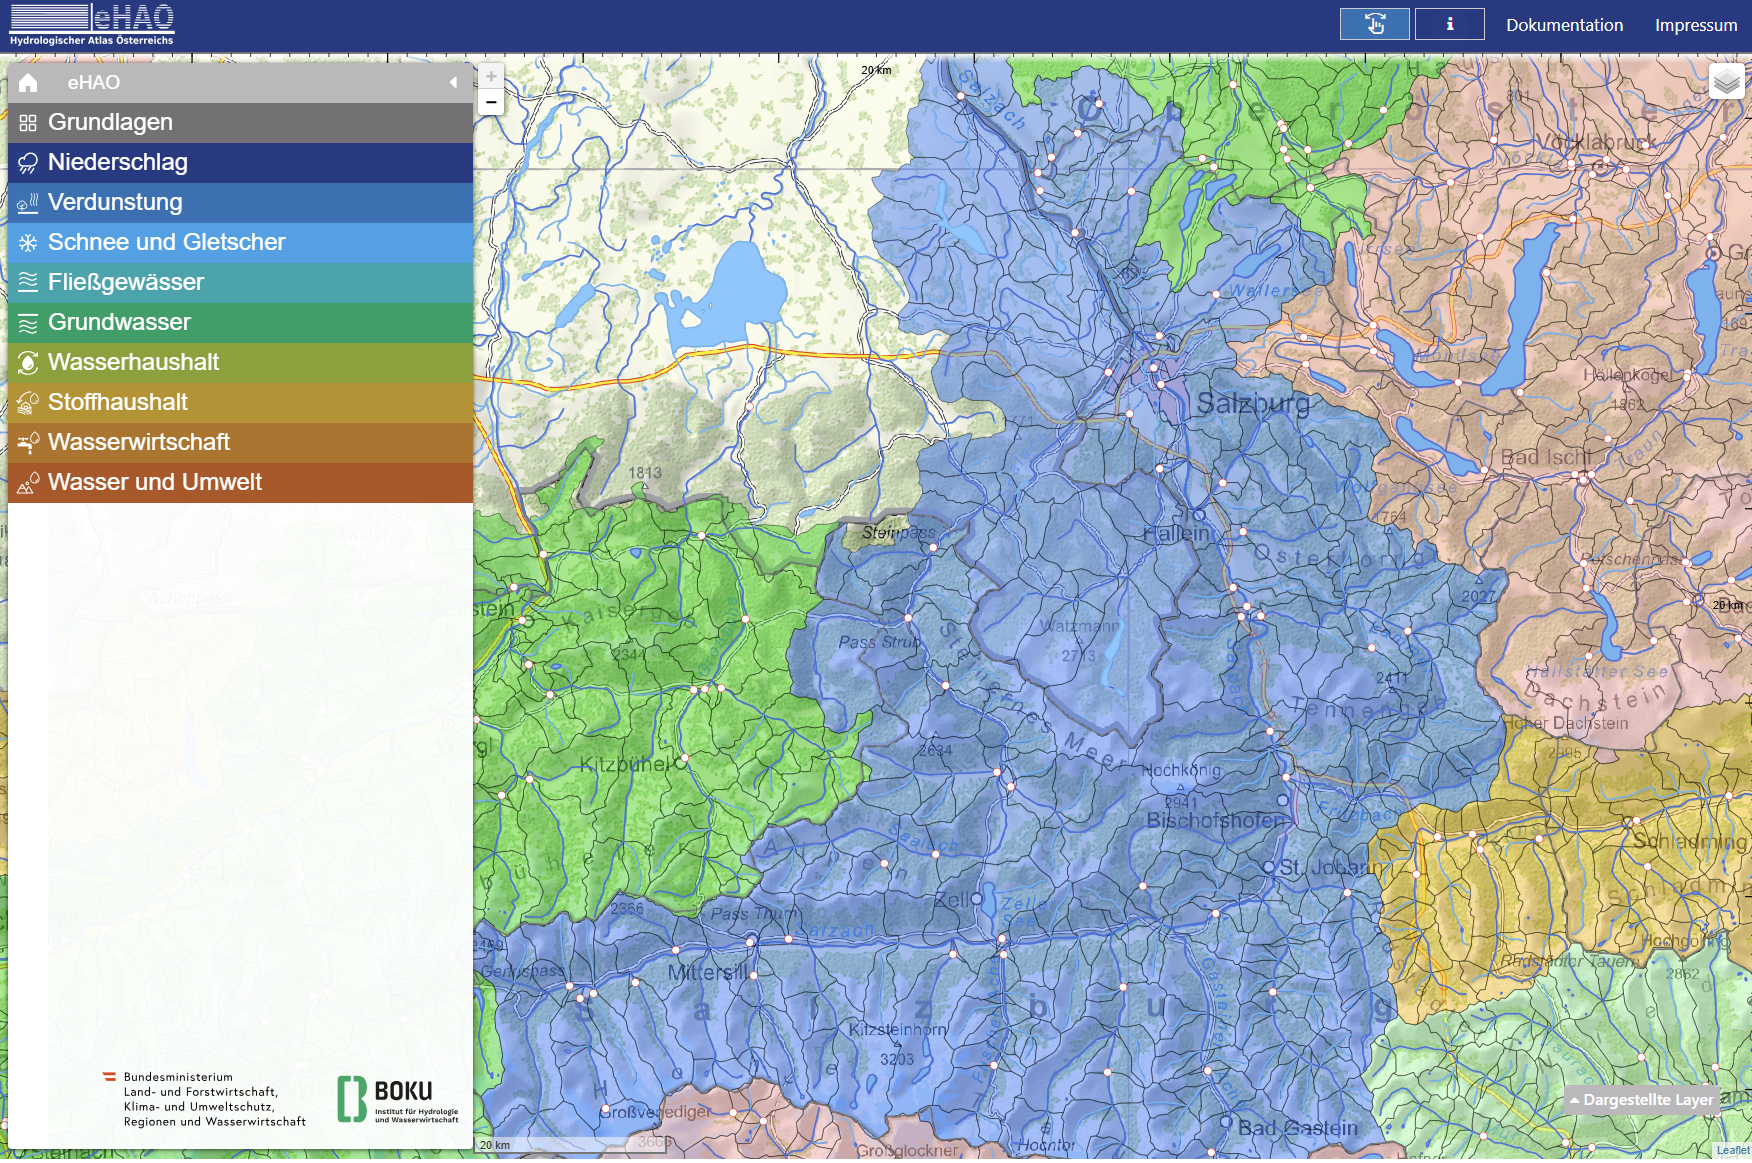Open the Impressum page
Image resolution: width=1752 pixels, height=1163 pixels.
1695,25
